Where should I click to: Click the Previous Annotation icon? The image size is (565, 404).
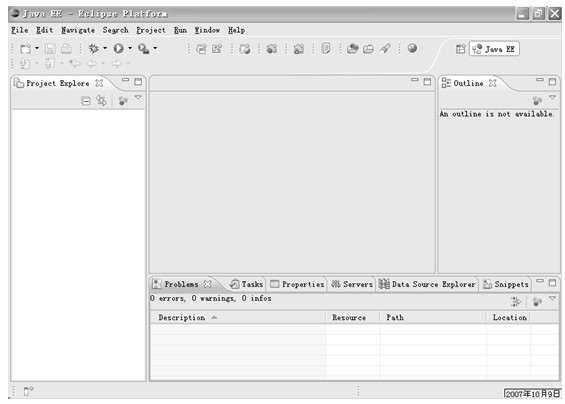click(50, 64)
